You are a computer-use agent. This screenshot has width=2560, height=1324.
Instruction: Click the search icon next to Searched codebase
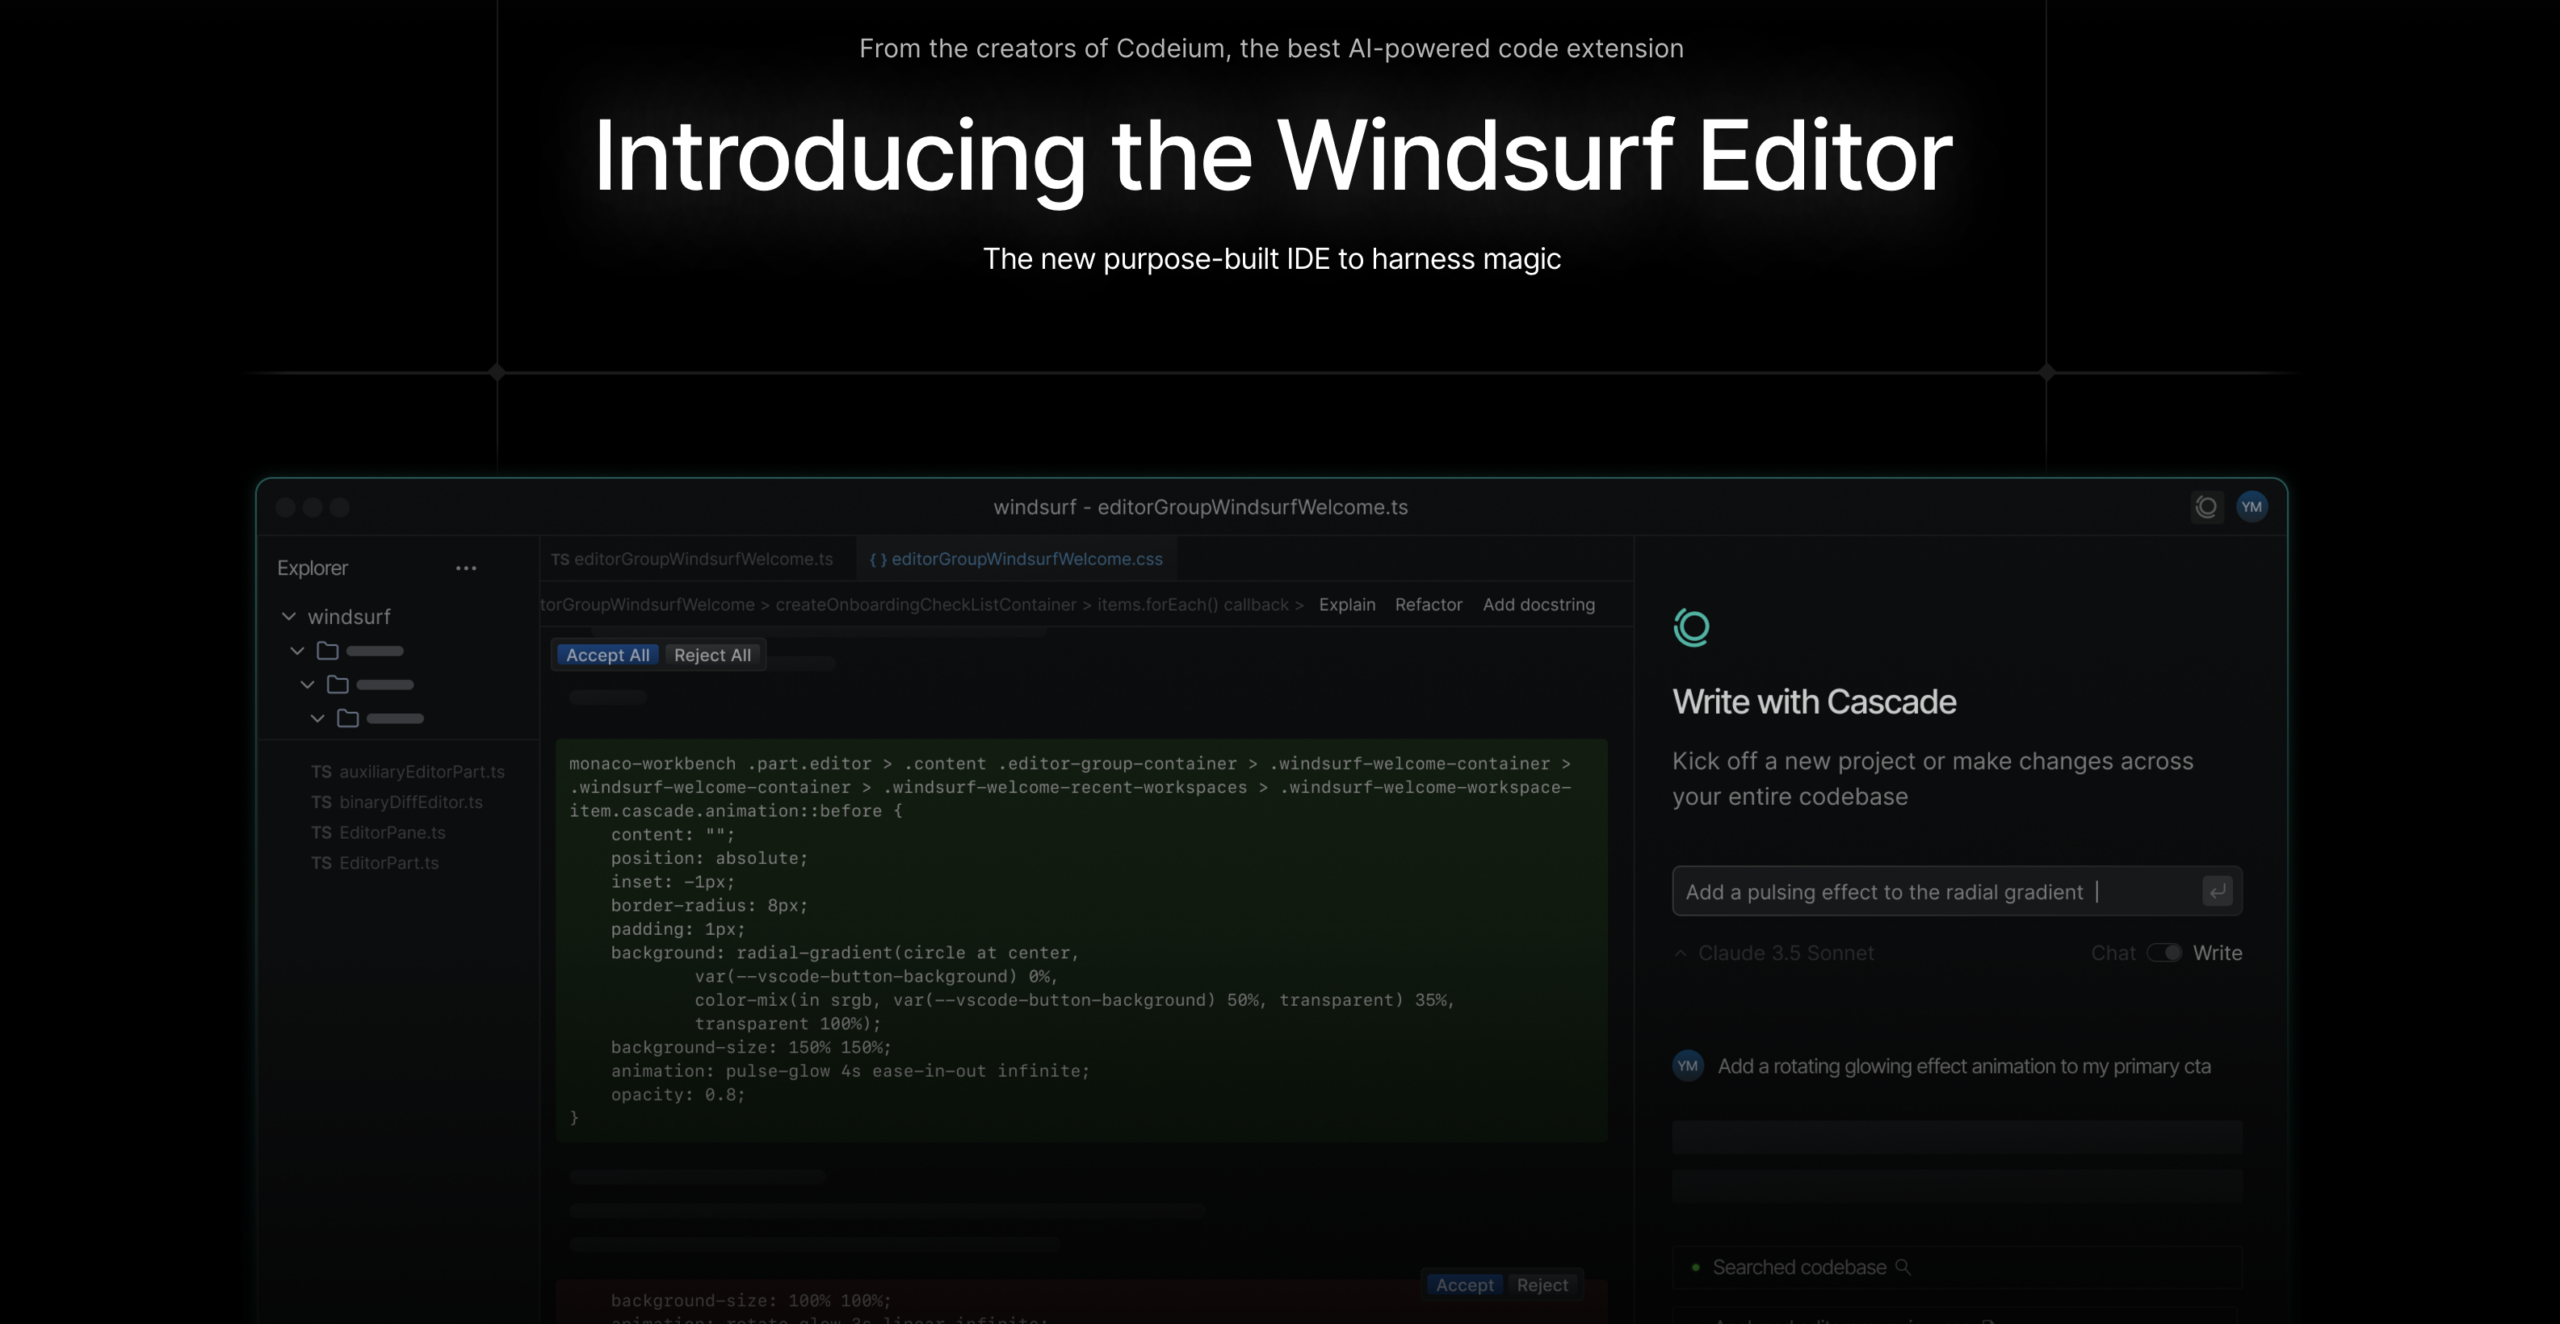click(1903, 1266)
